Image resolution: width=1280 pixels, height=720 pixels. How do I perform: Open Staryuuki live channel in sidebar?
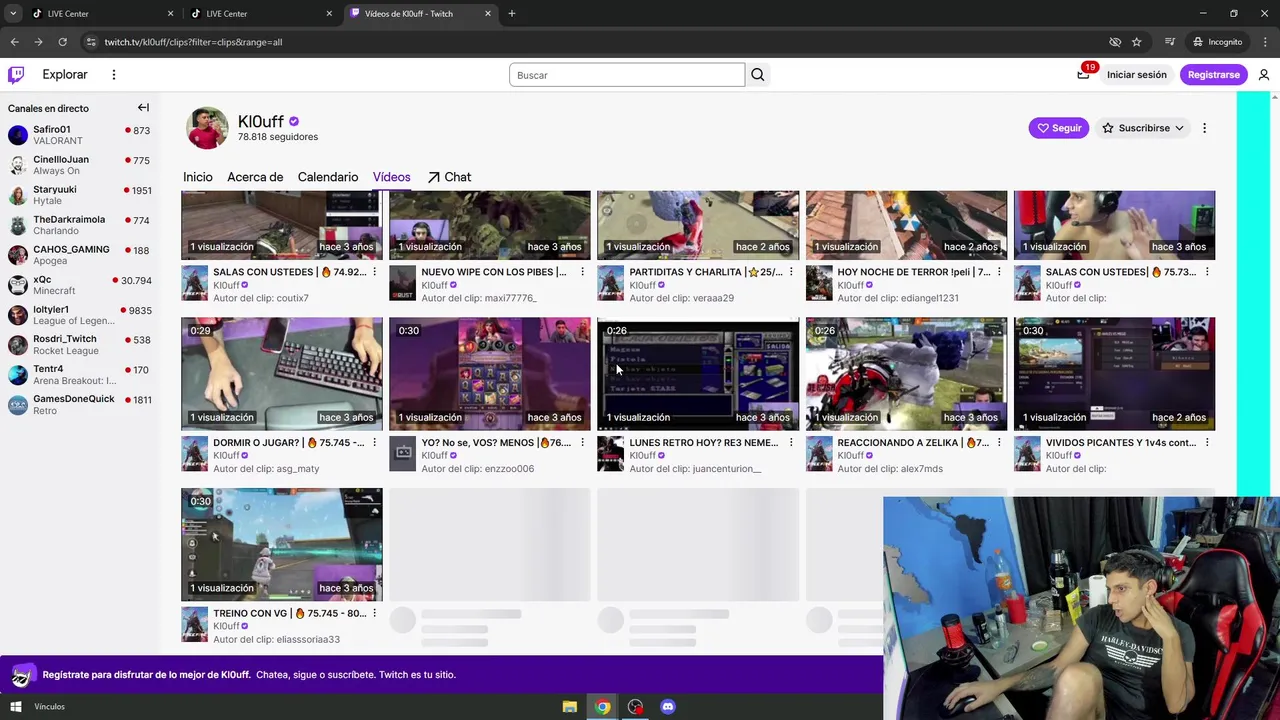point(79,195)
